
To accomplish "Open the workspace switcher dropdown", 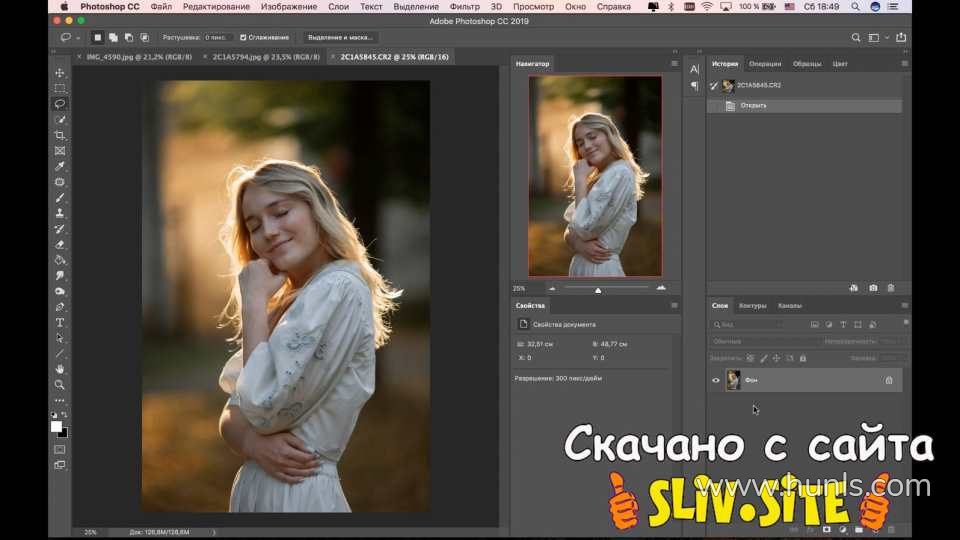I will point(877,37).
